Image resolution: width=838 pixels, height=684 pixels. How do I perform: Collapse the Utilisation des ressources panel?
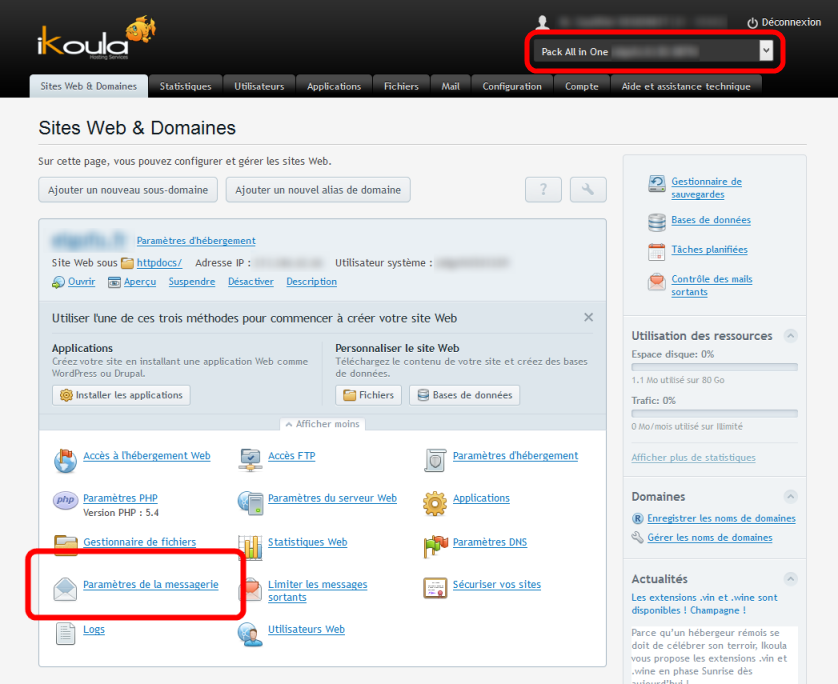click(791, 336)
